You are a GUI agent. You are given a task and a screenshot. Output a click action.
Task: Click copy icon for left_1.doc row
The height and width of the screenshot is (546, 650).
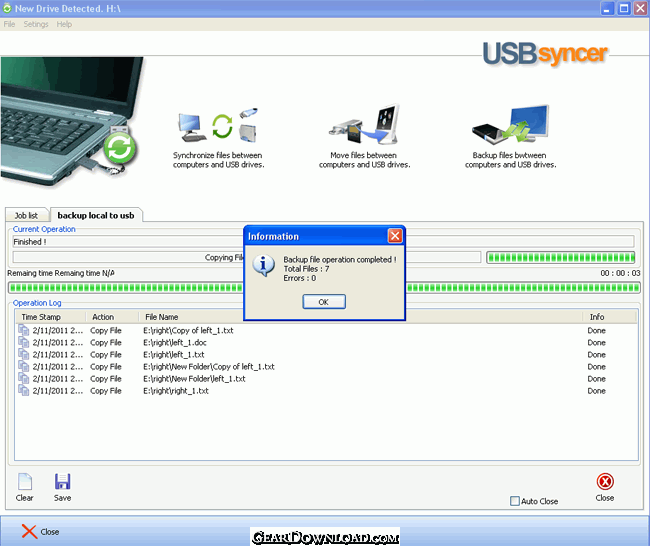(24, 342)
